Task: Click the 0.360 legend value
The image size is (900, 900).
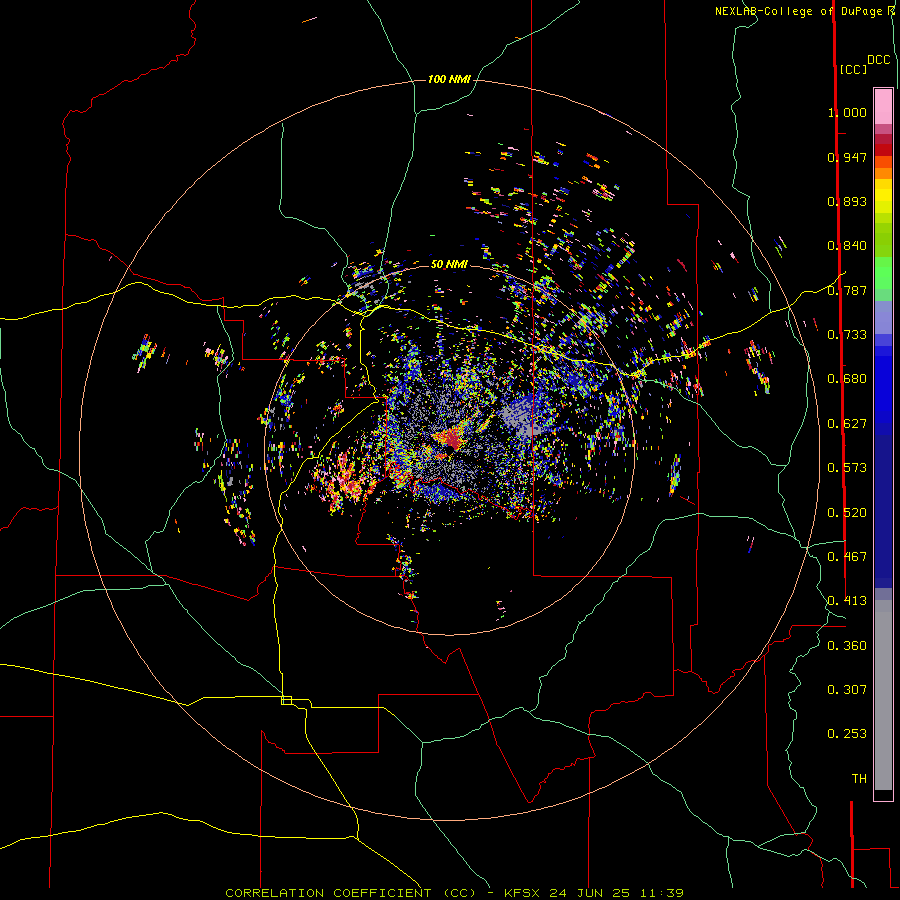Action: tap(847, 646)
